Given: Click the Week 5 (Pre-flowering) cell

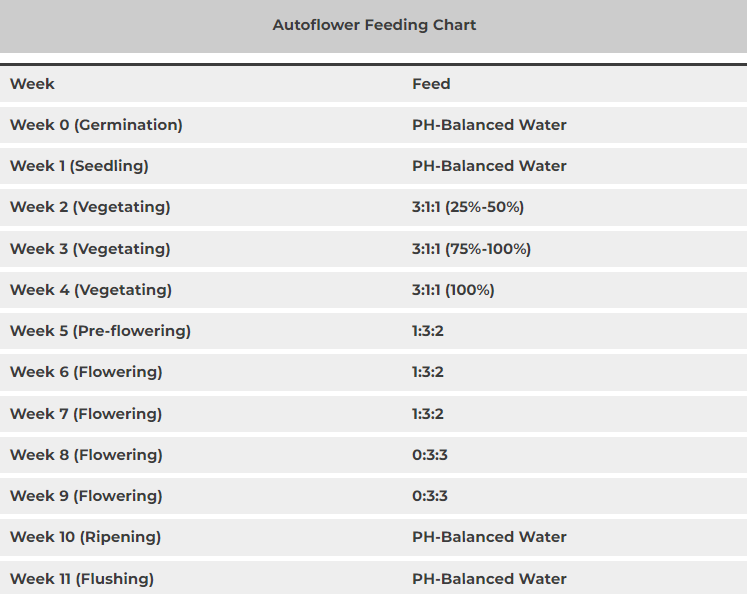Looking at the screenshot, I should coord(100,331).
